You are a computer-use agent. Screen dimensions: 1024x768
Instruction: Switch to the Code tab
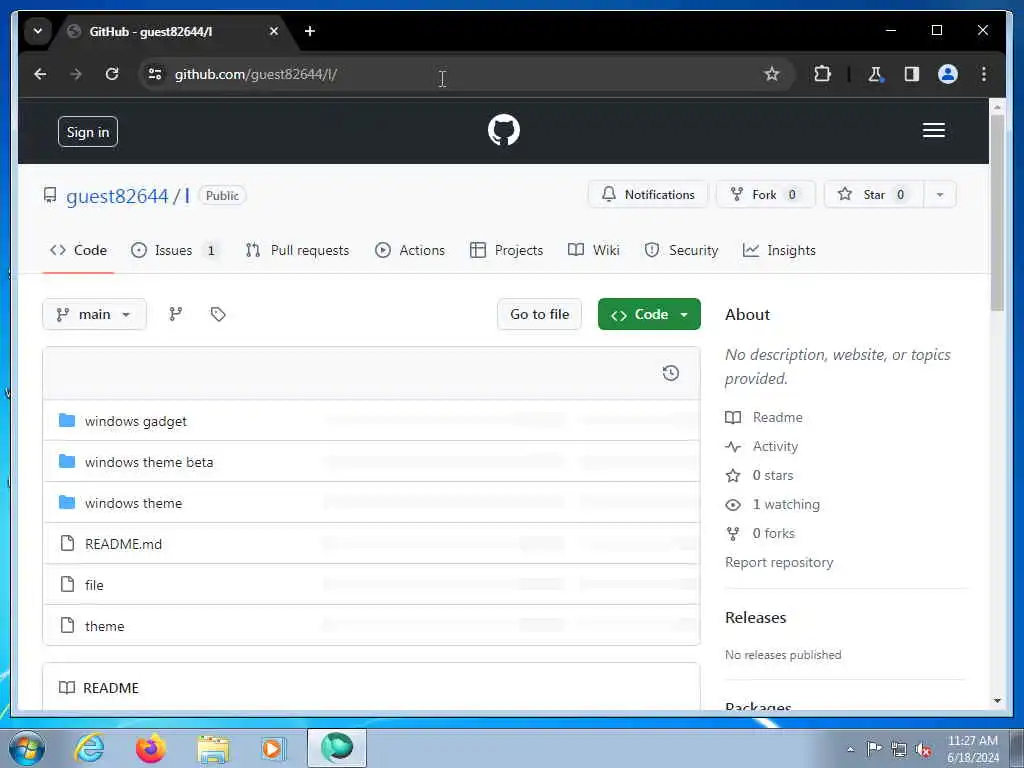pyautogui.click(x=78, y=250)
